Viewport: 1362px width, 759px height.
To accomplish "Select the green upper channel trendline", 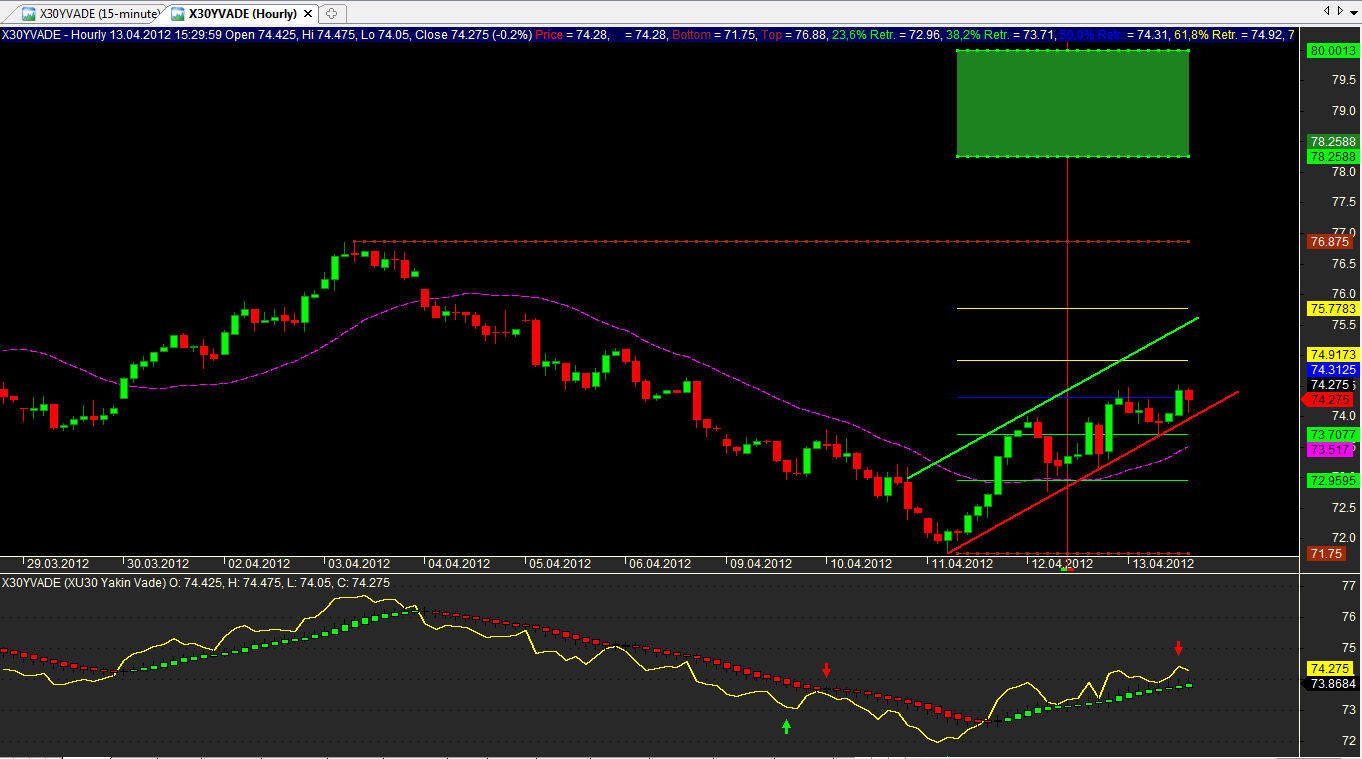I will tap(1055, 396).
